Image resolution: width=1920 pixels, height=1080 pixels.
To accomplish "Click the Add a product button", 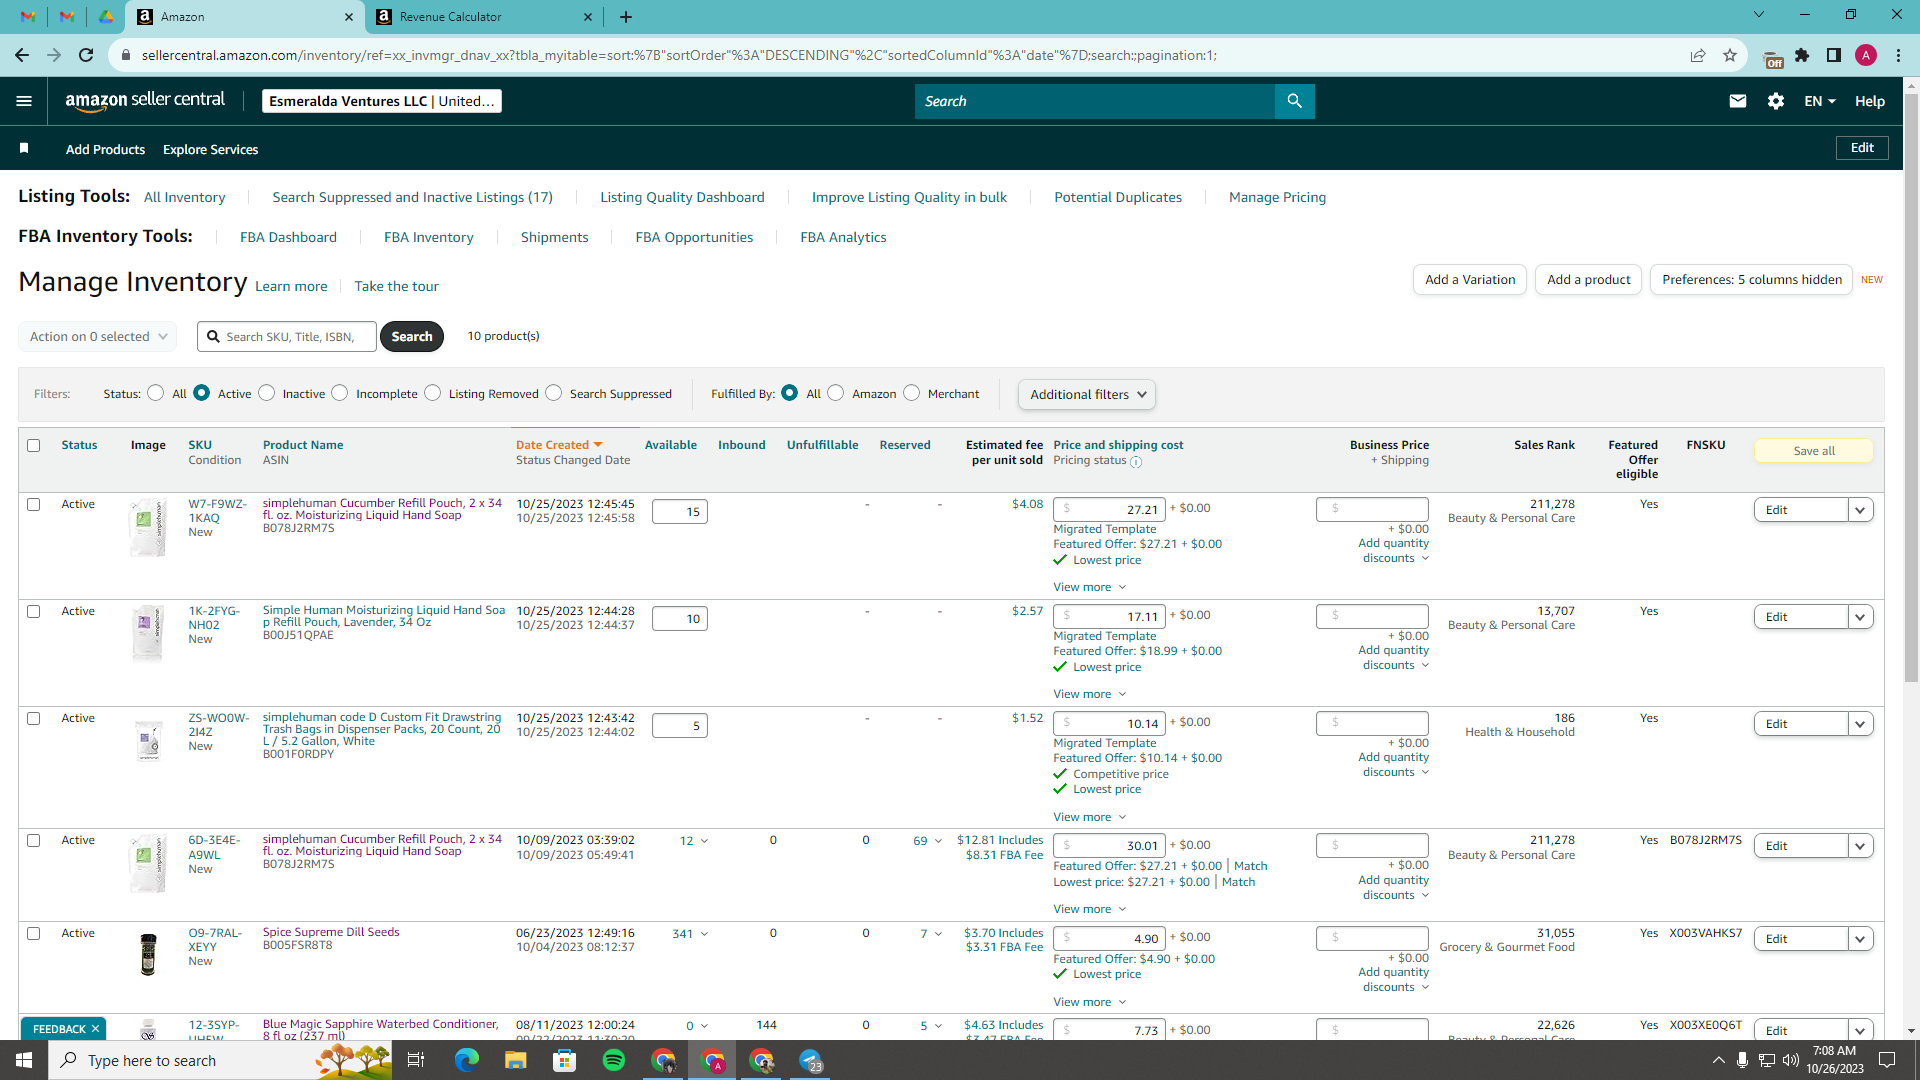I will tap(1588, 279).
